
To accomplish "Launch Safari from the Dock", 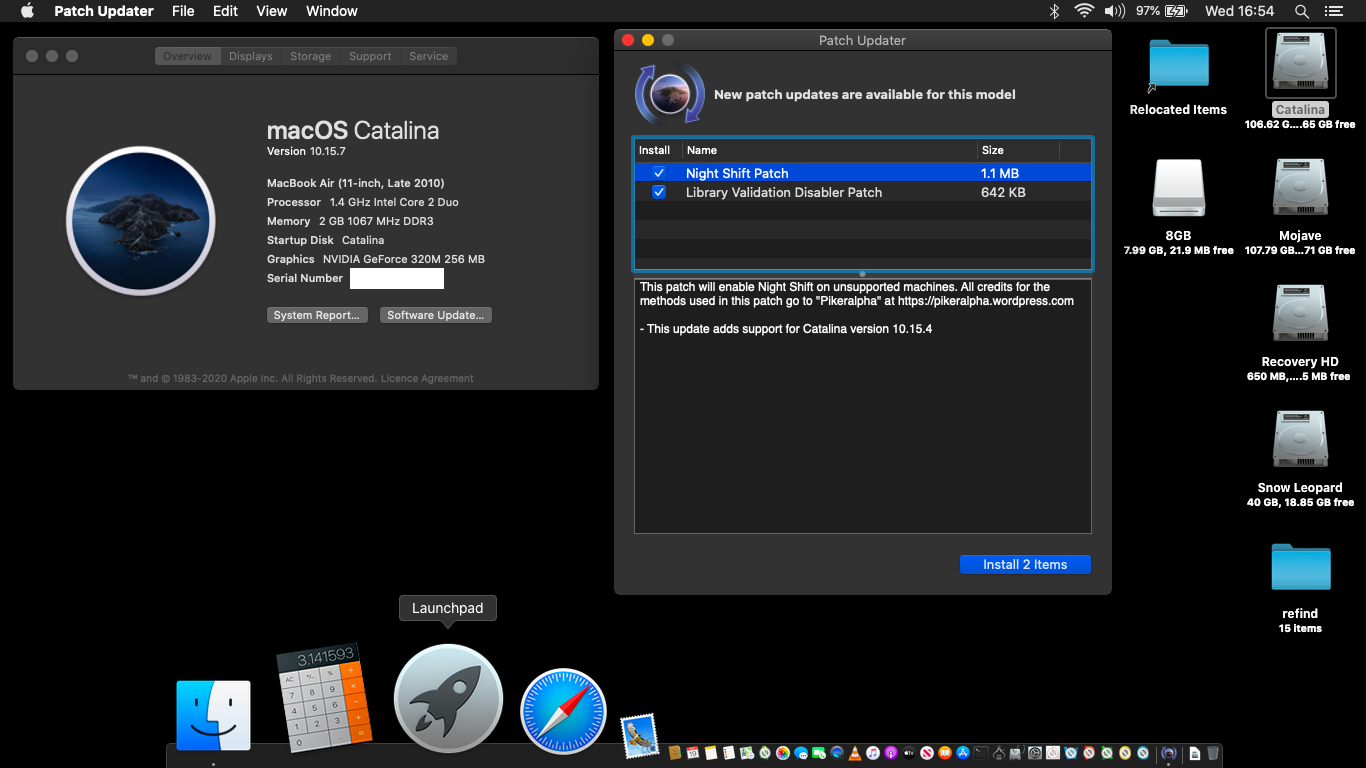I will pos(563,711).
